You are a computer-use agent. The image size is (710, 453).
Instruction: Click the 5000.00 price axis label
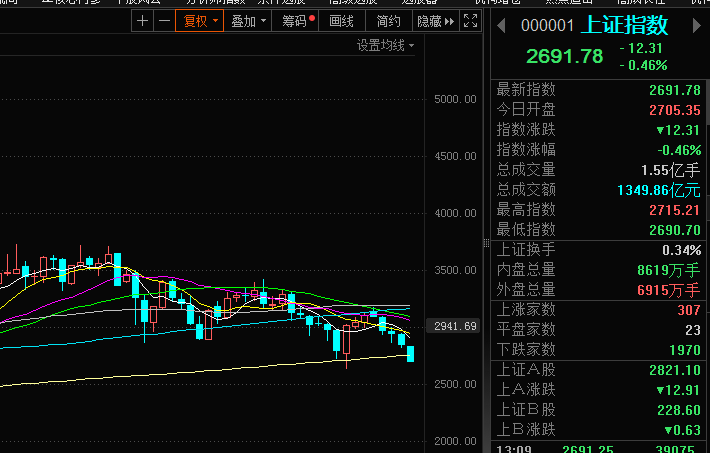tap(455, 99)
